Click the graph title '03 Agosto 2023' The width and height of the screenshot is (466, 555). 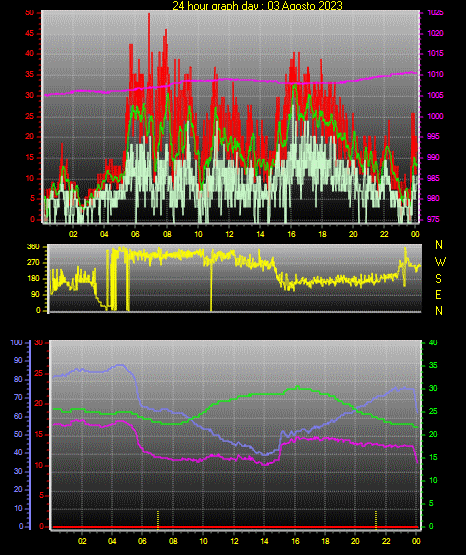coord(305,5)
